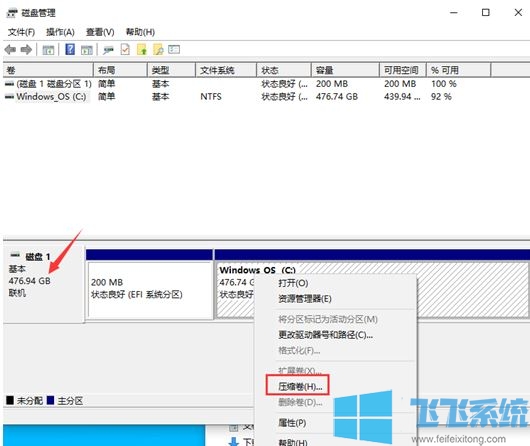
Task: Click the checkmark document toolbar icon
Action: (x=125, y=50)
